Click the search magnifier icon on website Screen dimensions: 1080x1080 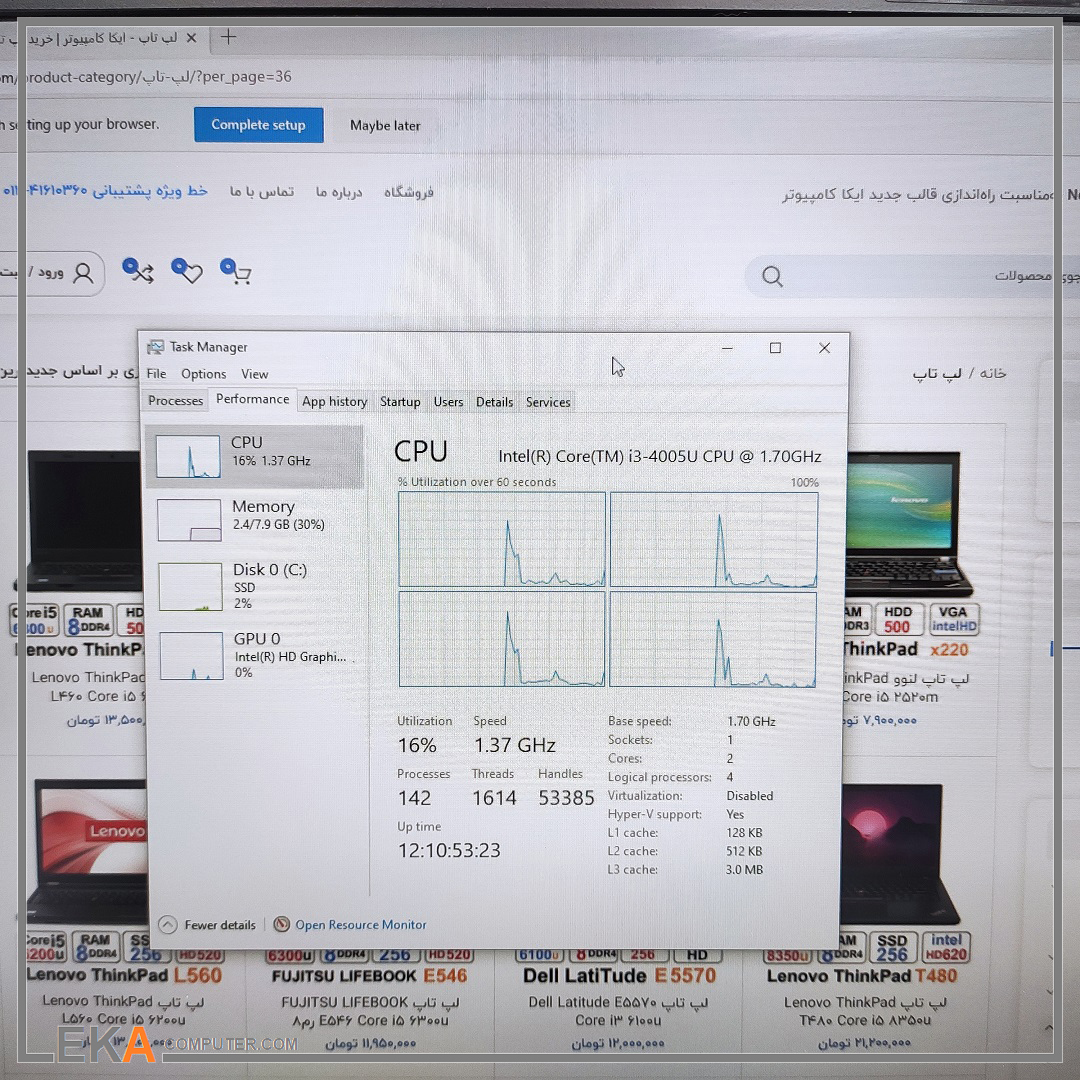click(x=772, y=277)
